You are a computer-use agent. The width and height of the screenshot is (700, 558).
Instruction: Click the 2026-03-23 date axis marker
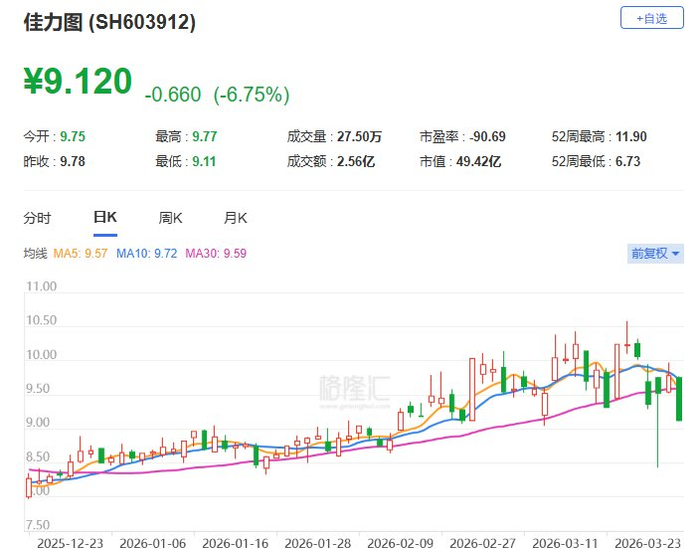coord(647,543)
